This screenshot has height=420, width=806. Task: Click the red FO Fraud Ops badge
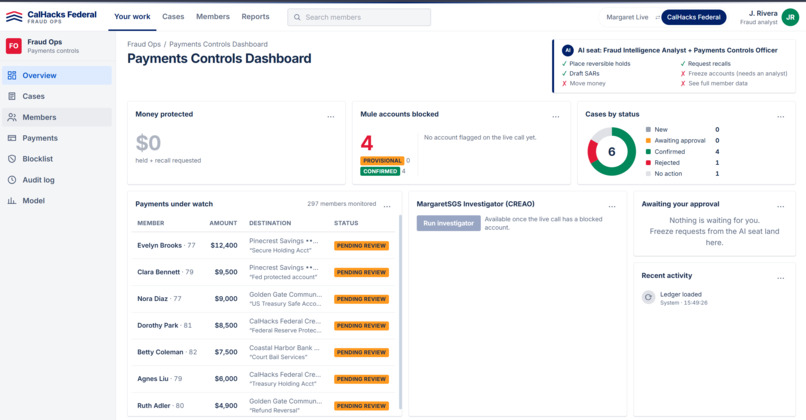pyautogui.click(x=13, y=46)
